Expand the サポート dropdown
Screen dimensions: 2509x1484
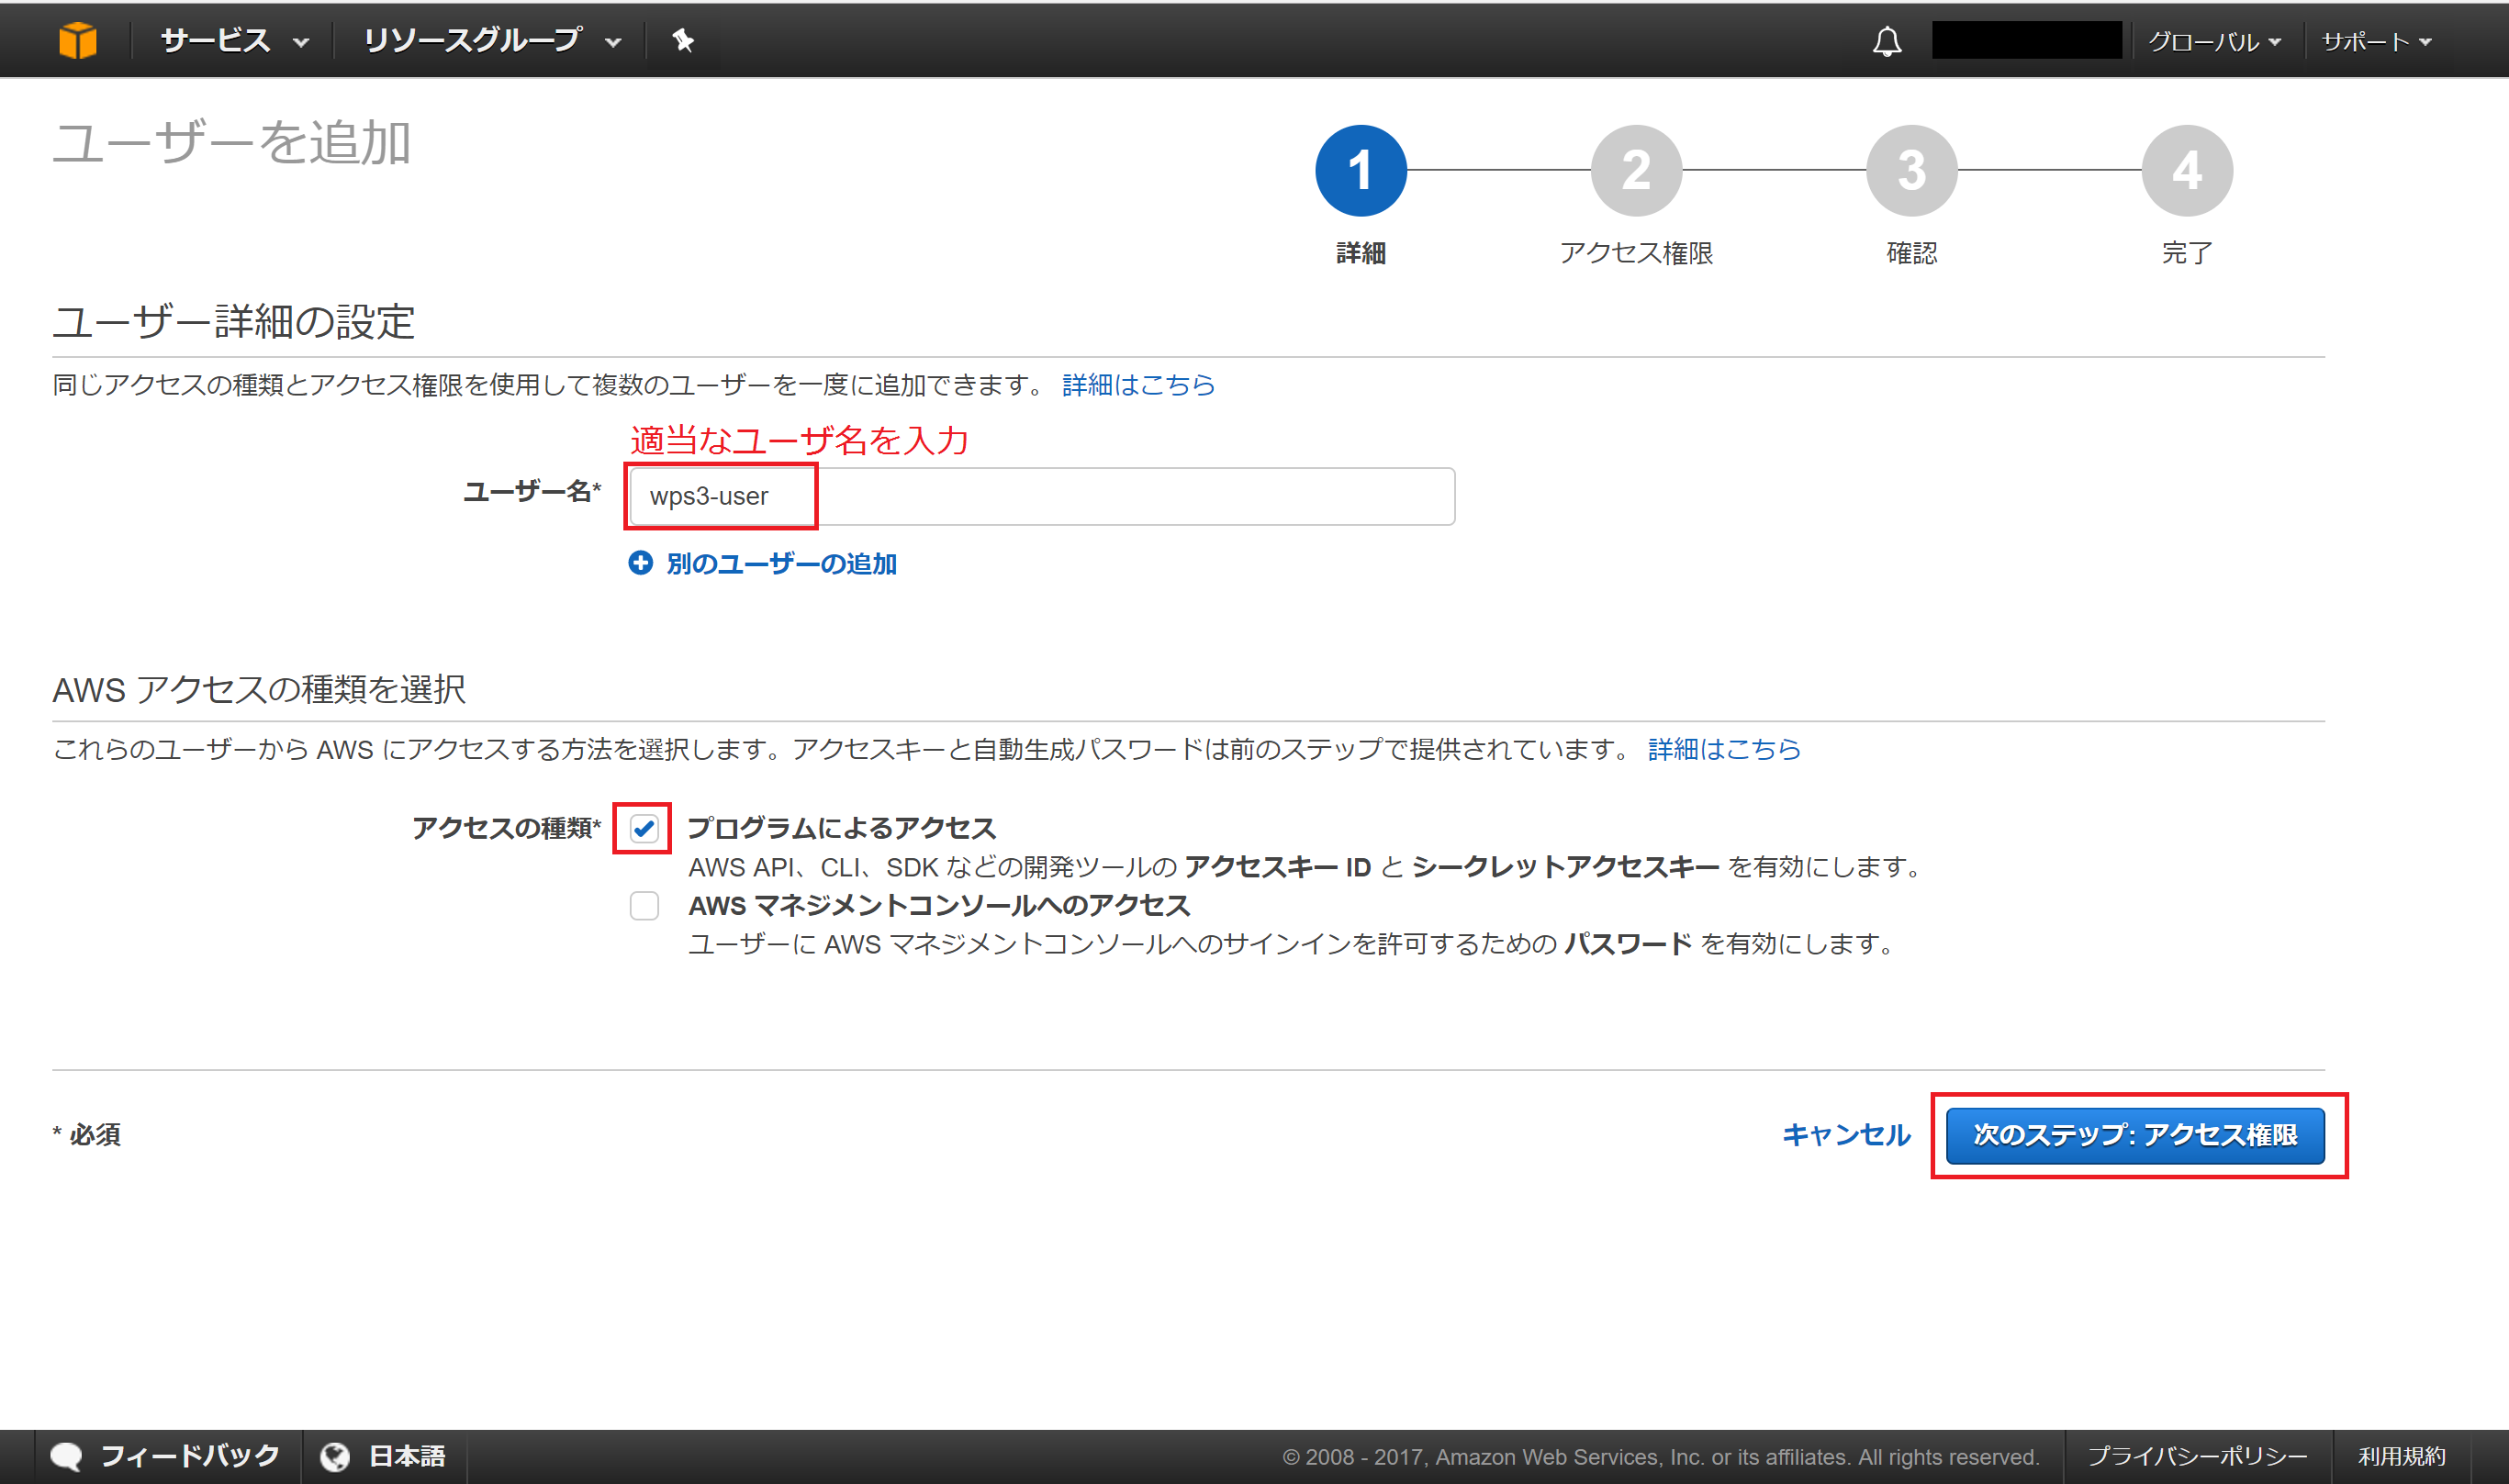(2375, 42)
